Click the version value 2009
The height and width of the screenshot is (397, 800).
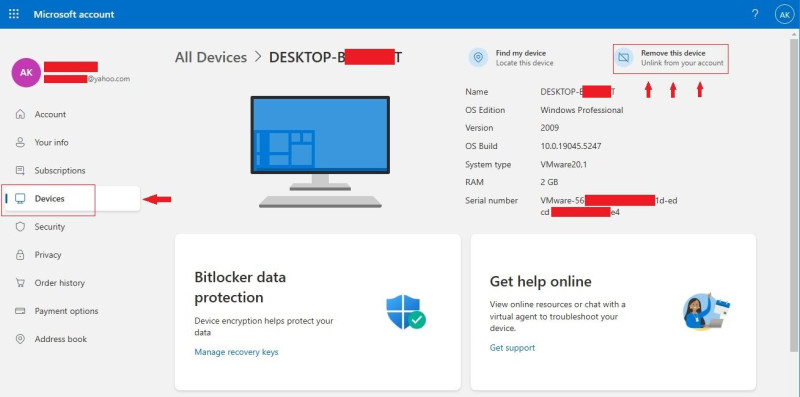coord(549,128)
